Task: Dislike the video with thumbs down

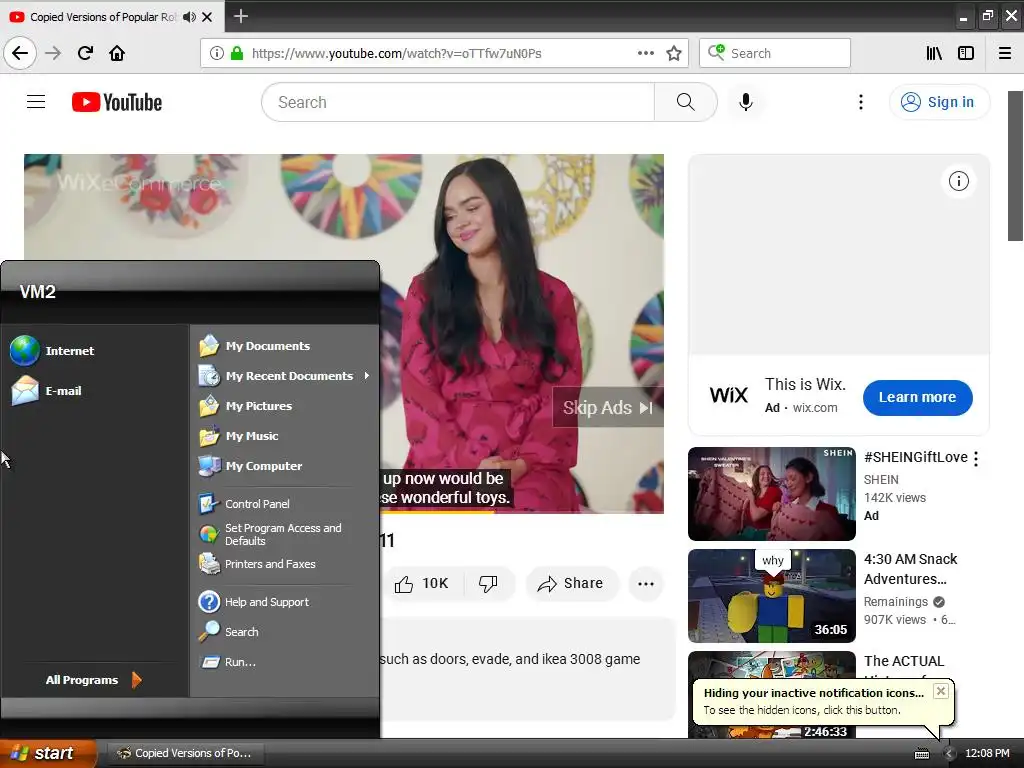Action: click(x=488, y=583)
